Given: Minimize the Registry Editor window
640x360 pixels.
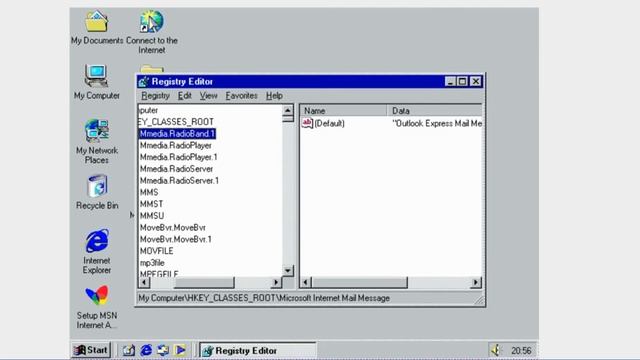Looking at the screenshot, I should tap(450, 82).
